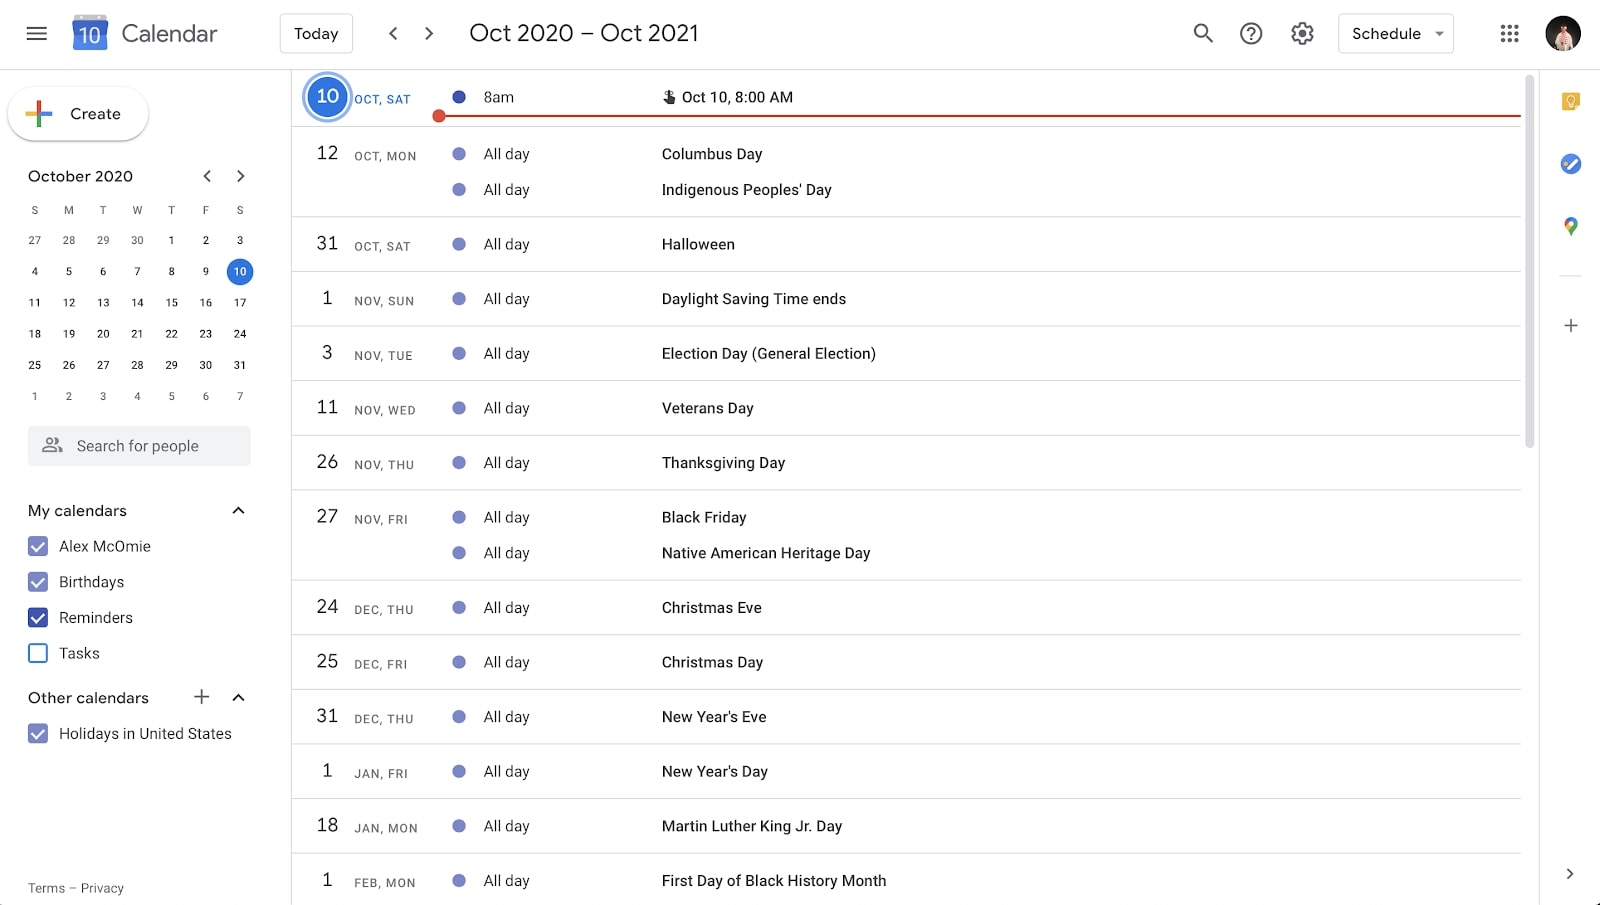The height and width of the screenshot is (905, 1600).
Task: Select October 20 in mini calendar
Action: [x=103, y=334]
